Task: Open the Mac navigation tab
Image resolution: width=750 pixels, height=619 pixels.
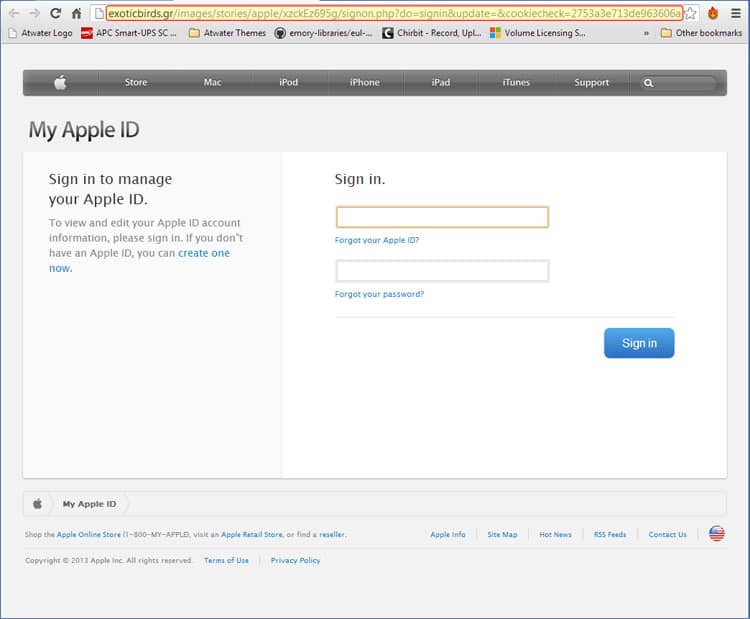Action: pos(212,82)
